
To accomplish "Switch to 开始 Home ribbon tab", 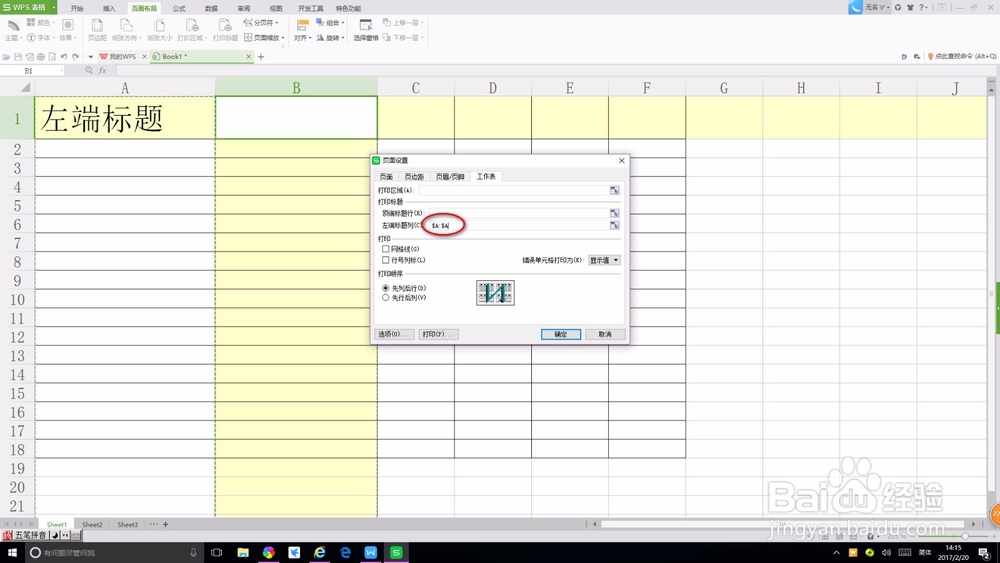I will pyautogui.click(x=77, y=8).
